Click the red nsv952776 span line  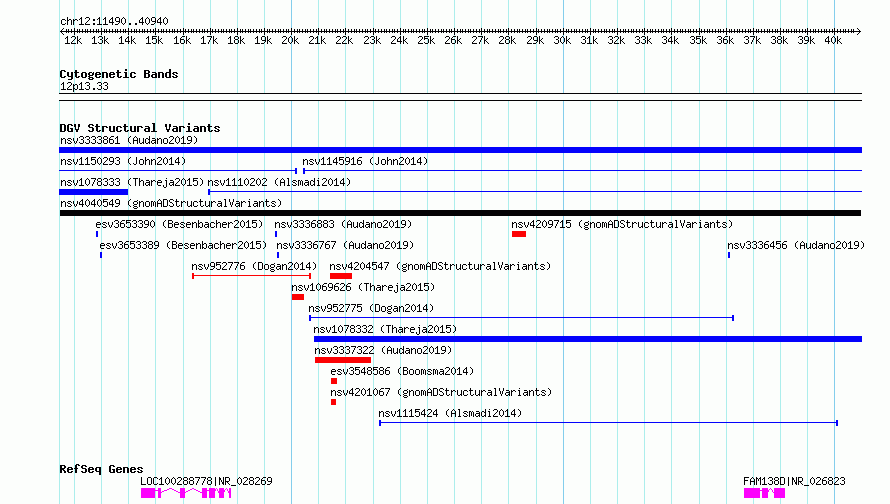[x=251, y=276]
